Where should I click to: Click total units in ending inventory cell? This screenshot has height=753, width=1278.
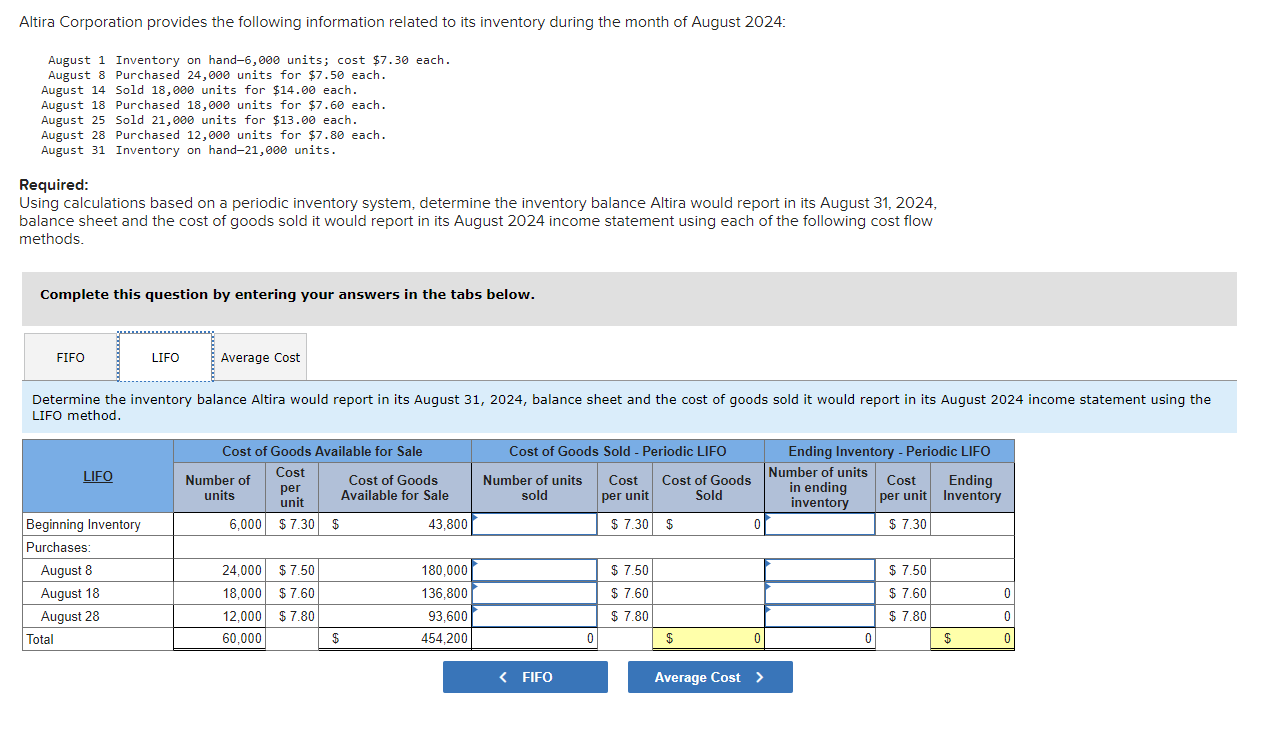(820, 638)
